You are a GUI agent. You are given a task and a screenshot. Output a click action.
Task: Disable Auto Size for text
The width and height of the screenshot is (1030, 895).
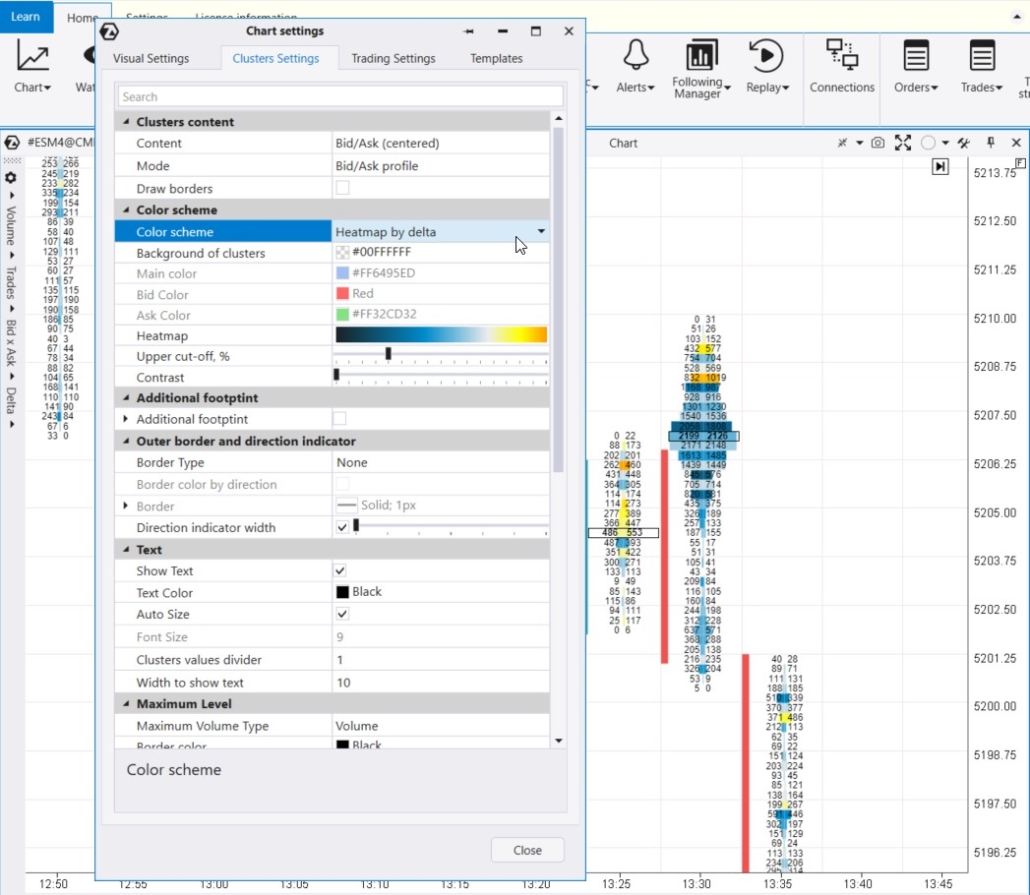[x=341, y=614]
